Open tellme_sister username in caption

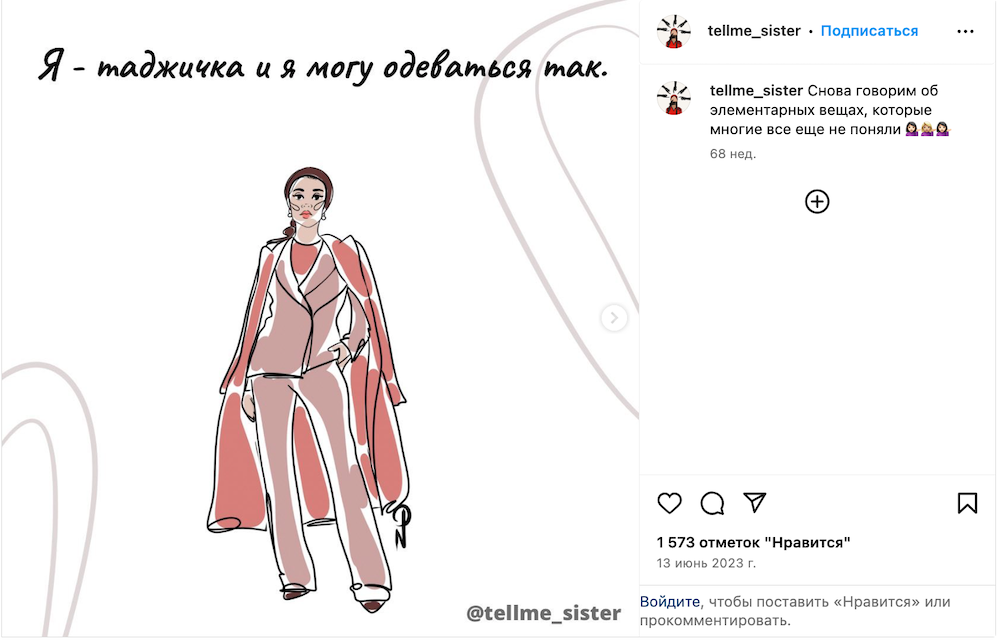[756, 91]
